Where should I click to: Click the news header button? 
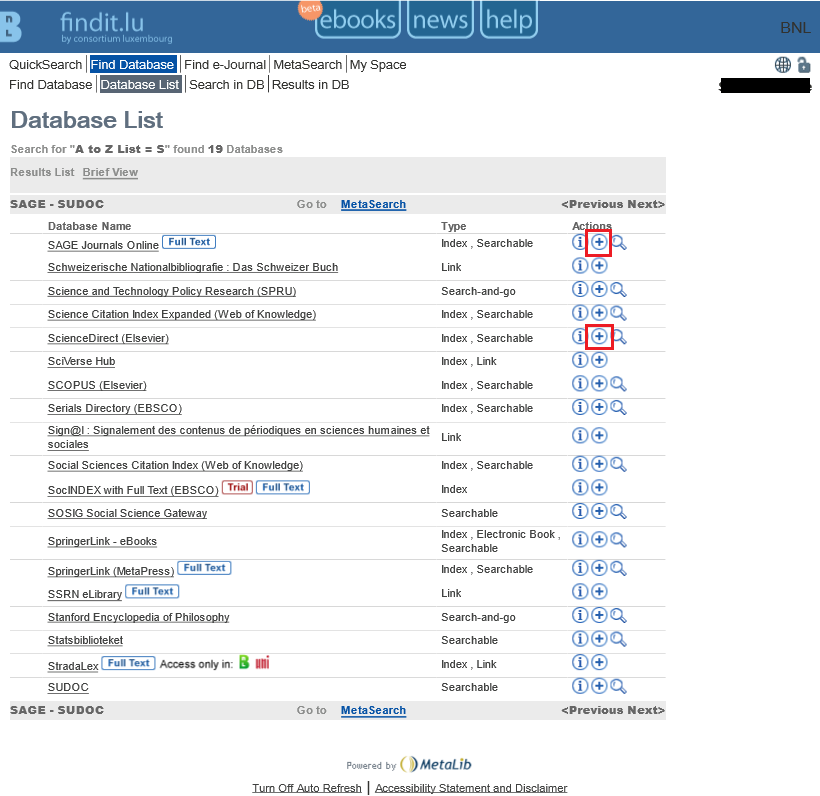(x=440, y=20)
